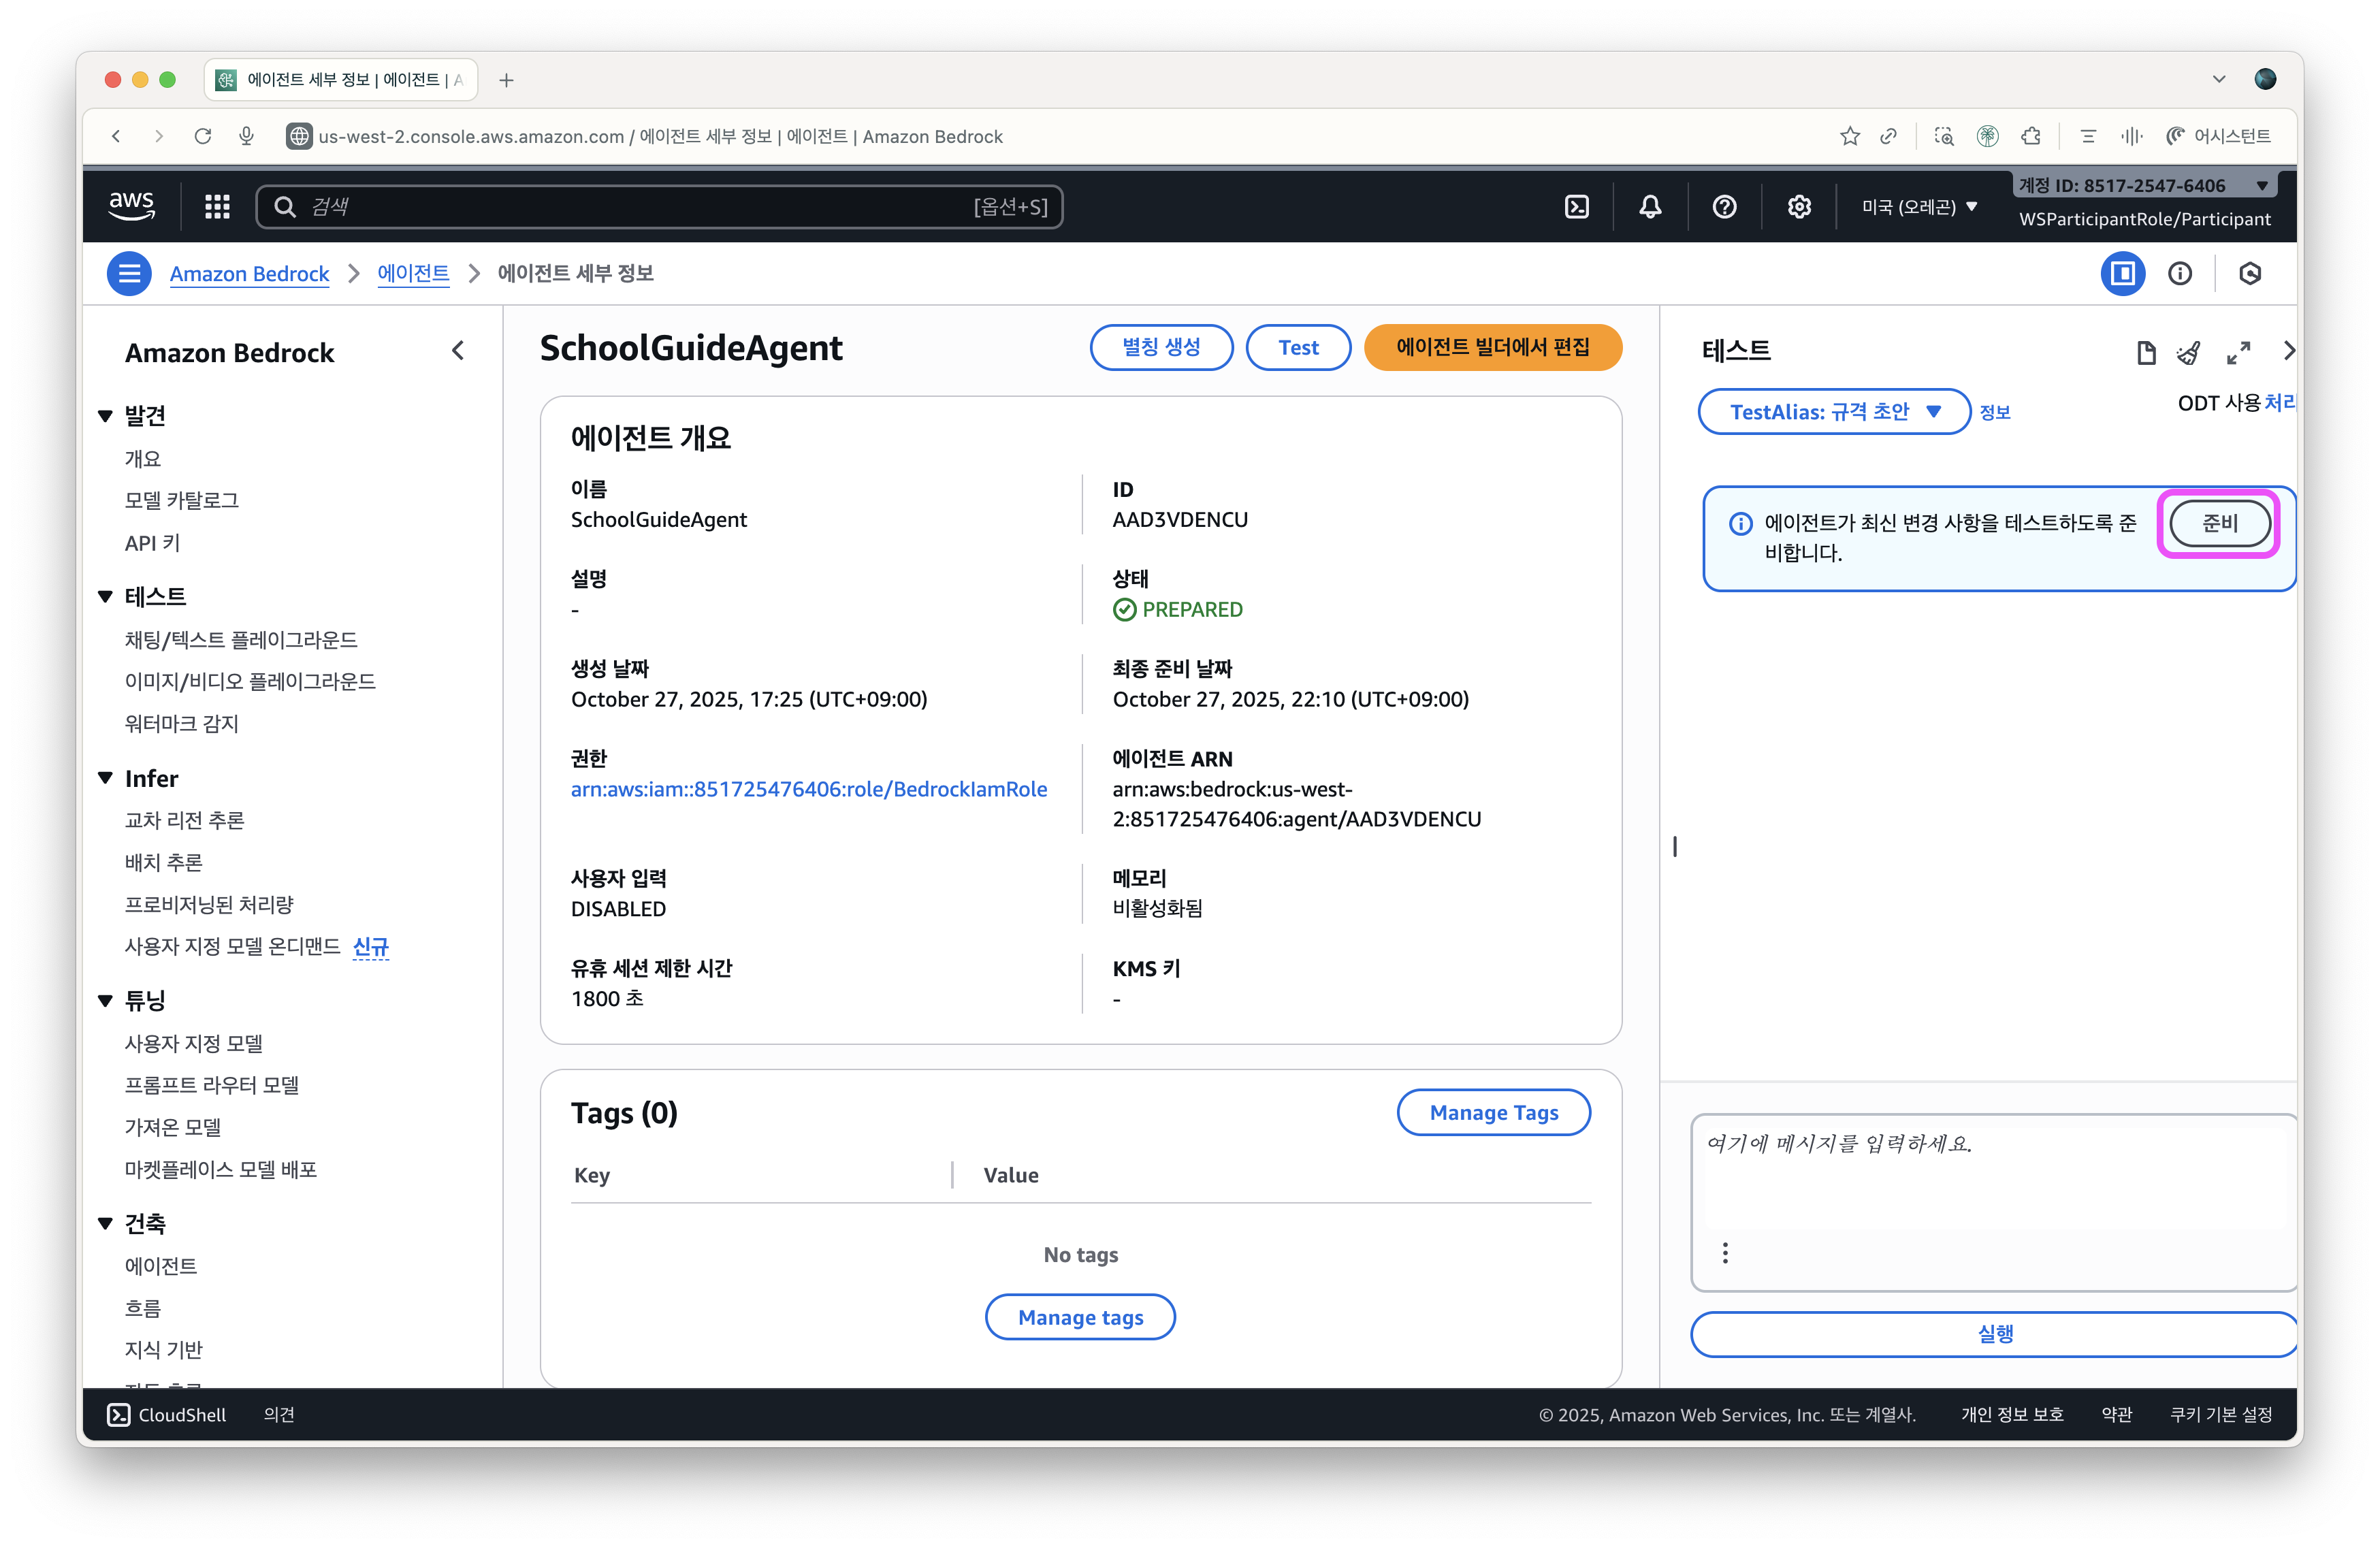
Task: Click the document icon in test panel
Action: click(2146, 352)
